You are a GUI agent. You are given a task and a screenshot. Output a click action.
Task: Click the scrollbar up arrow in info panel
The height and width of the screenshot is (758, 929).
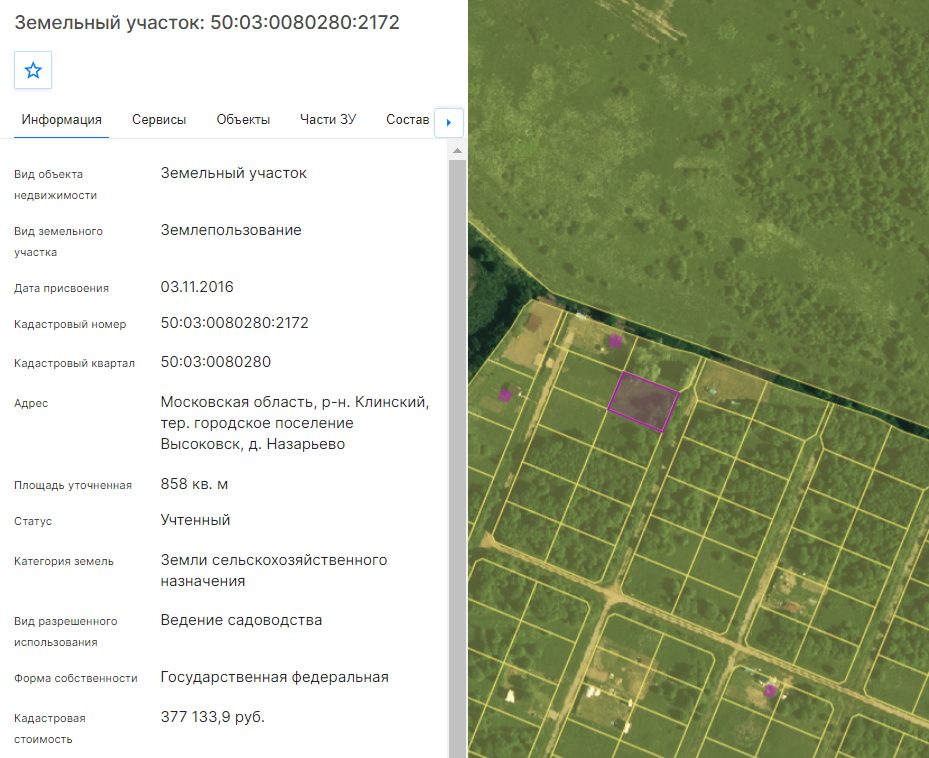point(457,151)
